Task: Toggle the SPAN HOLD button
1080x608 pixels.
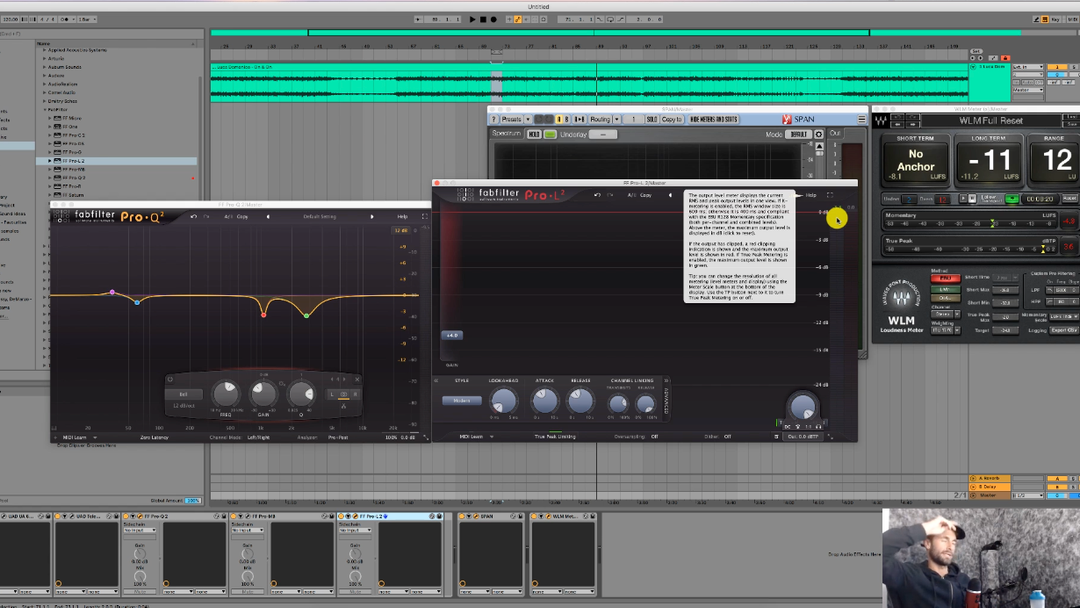Action: pos(534,134)
